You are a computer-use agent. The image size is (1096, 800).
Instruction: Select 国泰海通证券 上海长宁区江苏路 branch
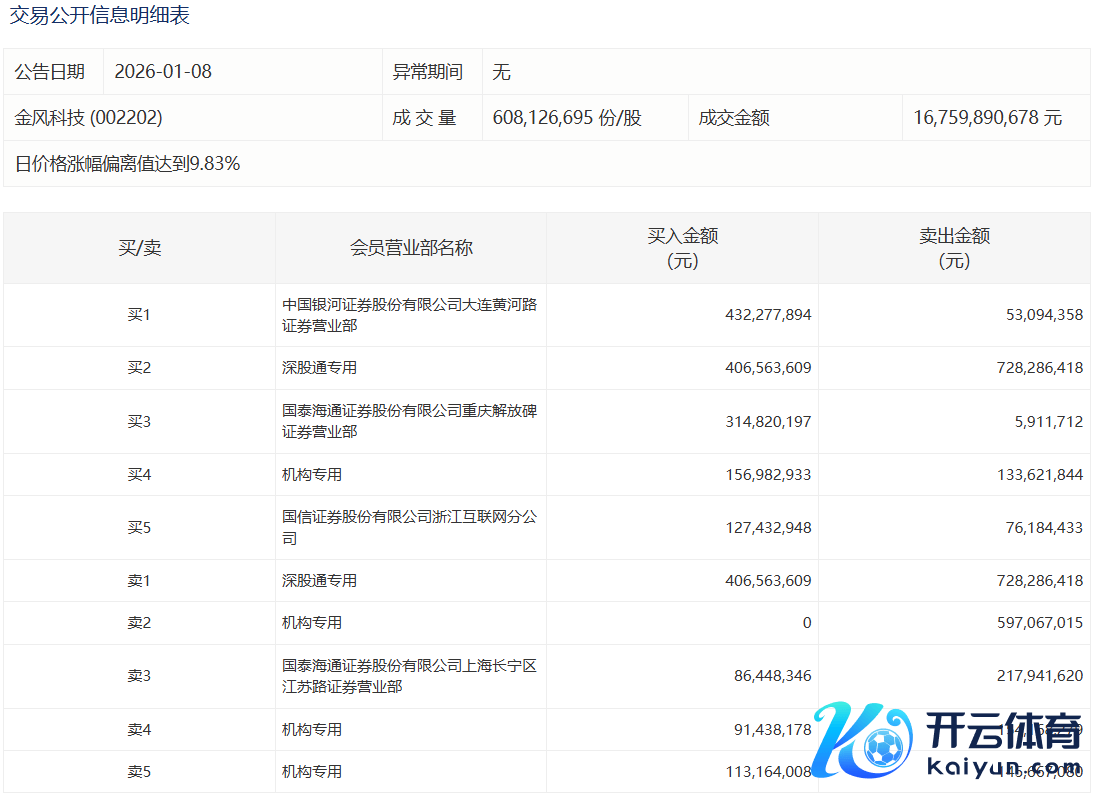(409, 676)
